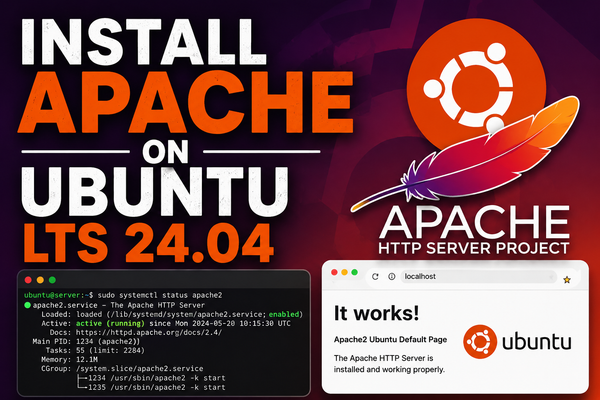Open the httpd.apache.org docs link
Viewport: 600px width, 400px height.
click(149, 332)
